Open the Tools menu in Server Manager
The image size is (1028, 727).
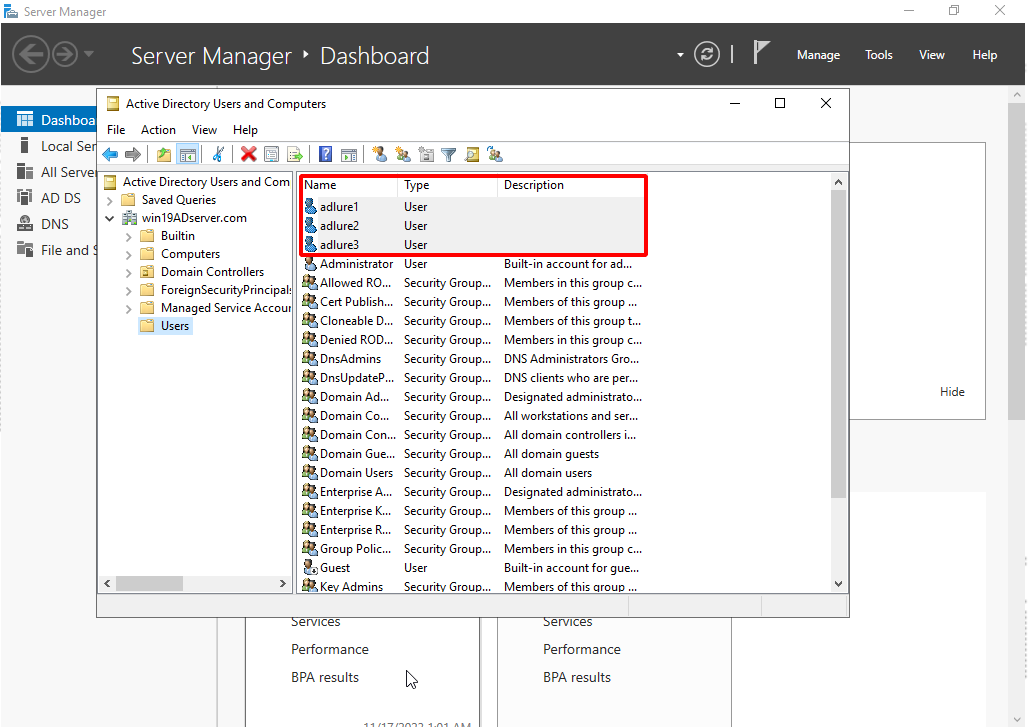pos(878,55)
